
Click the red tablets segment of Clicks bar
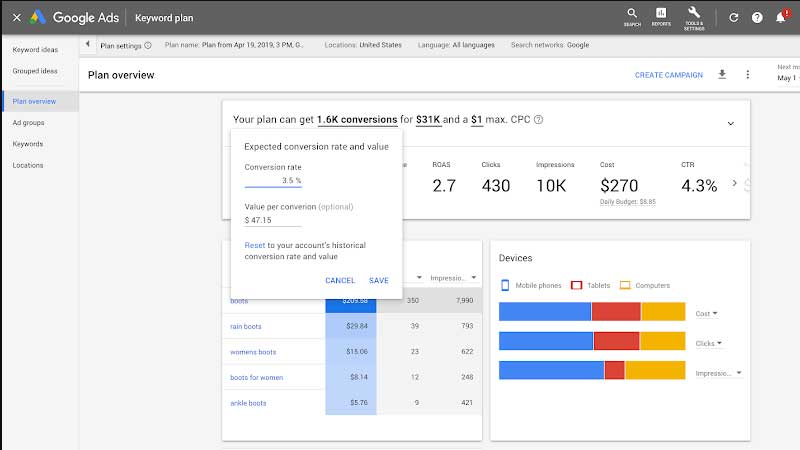616,341
